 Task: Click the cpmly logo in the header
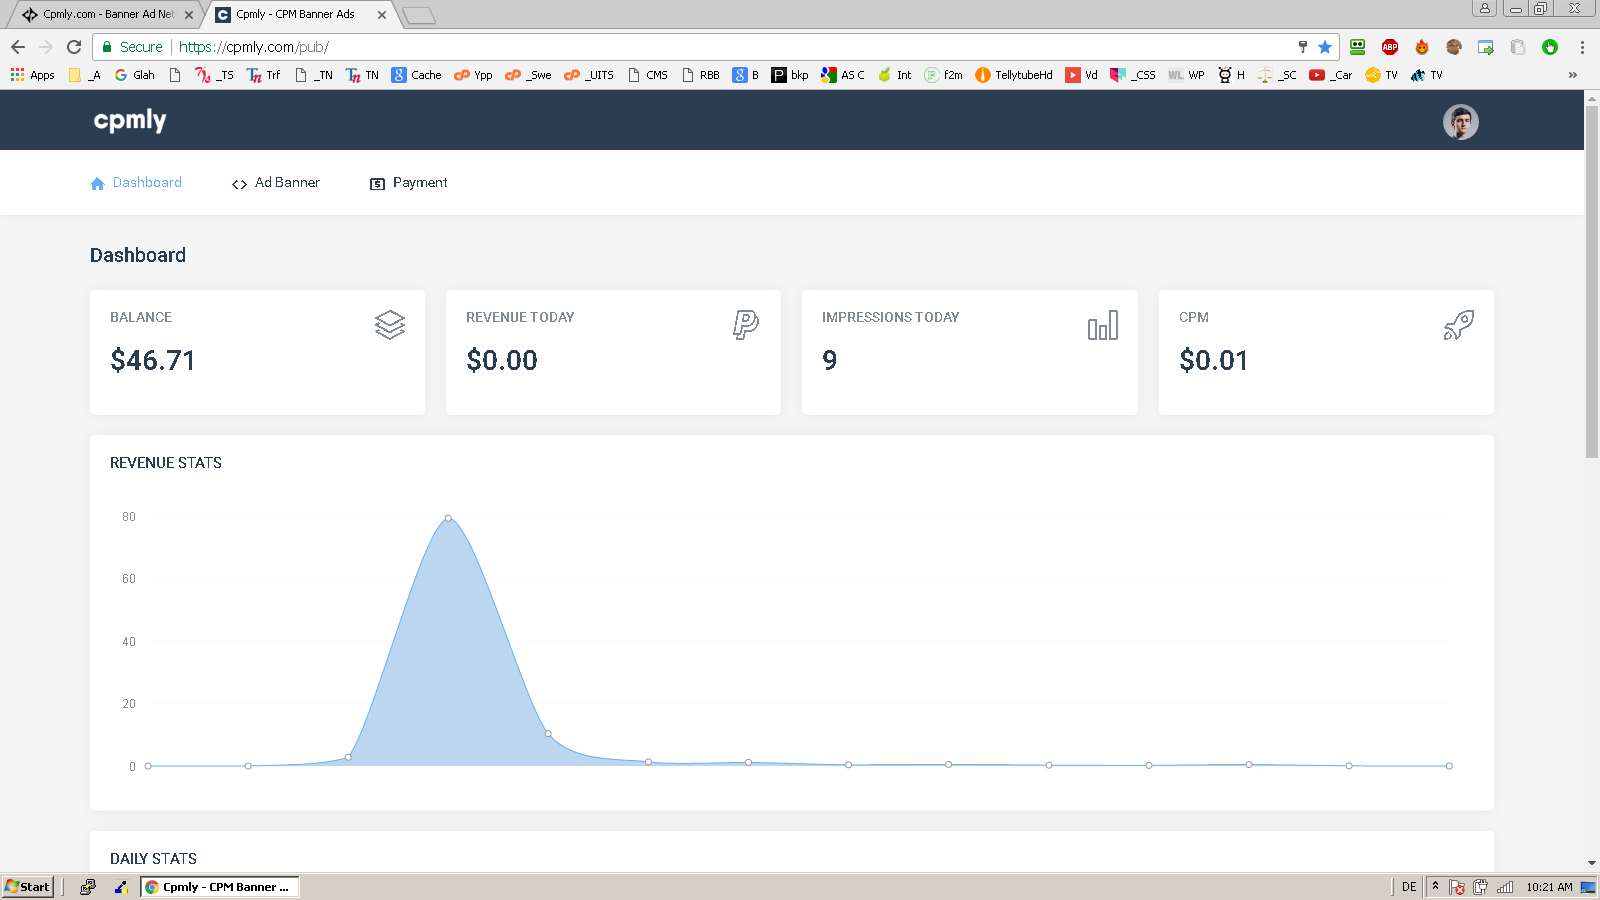[130, 120]
